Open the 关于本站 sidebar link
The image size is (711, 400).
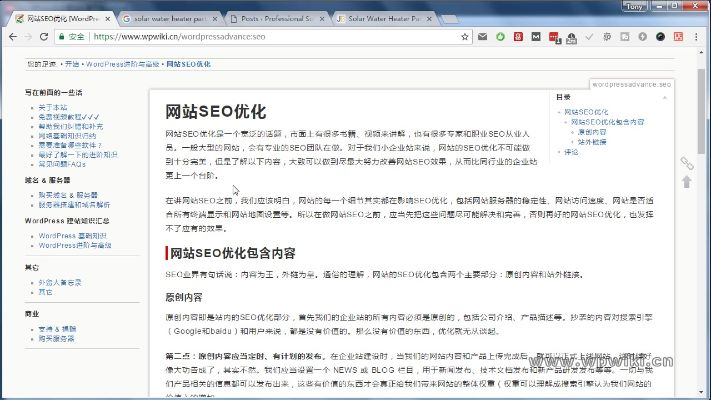(x=53, y=107)
